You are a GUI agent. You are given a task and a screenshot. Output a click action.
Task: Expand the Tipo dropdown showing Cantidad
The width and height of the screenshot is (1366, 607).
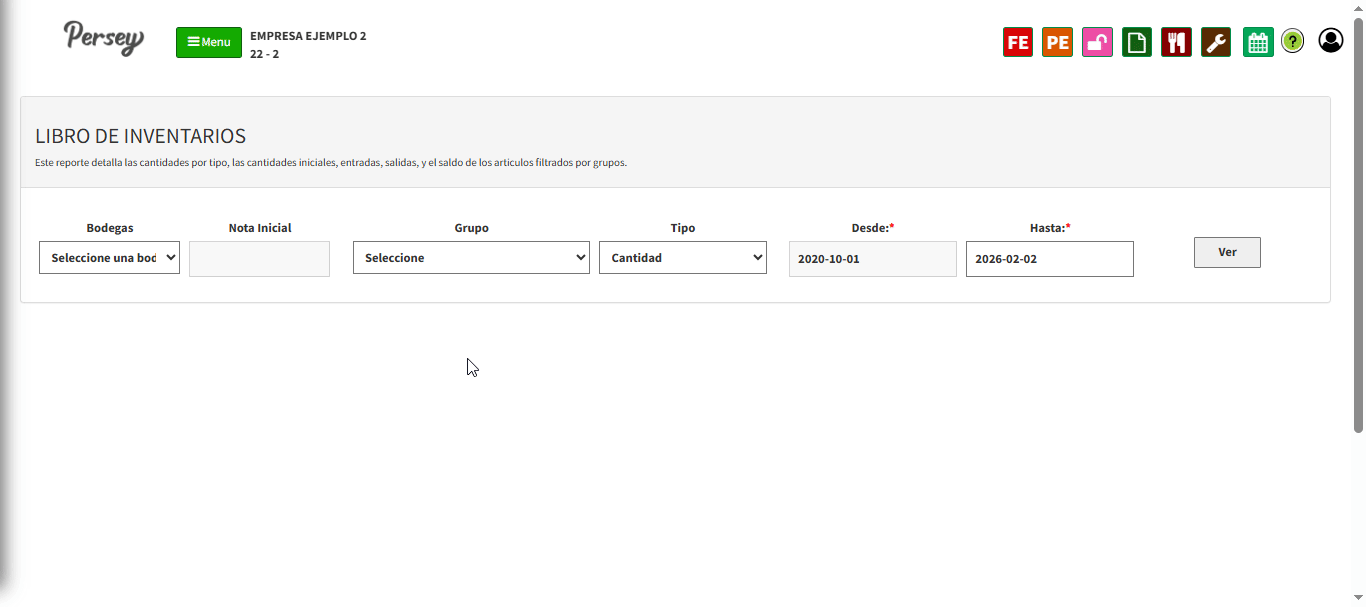pos(682,257)
